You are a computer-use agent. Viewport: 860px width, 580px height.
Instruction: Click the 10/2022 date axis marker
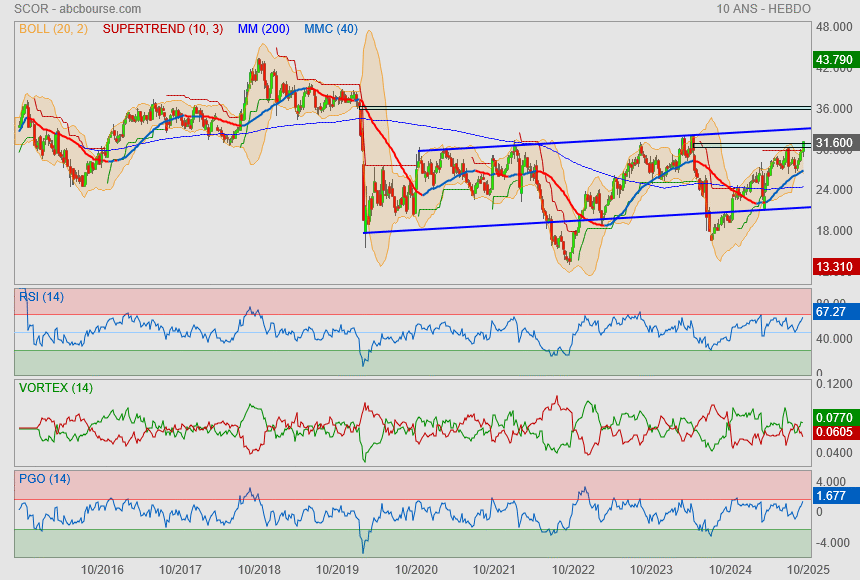(x=572, y=569)
